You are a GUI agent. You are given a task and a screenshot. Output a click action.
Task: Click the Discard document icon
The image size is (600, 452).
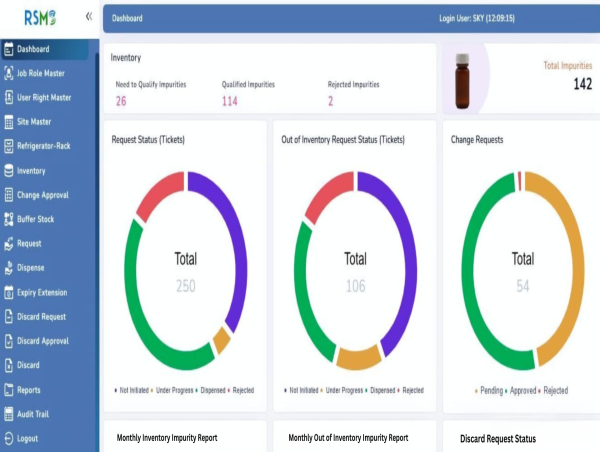[8, 365]
